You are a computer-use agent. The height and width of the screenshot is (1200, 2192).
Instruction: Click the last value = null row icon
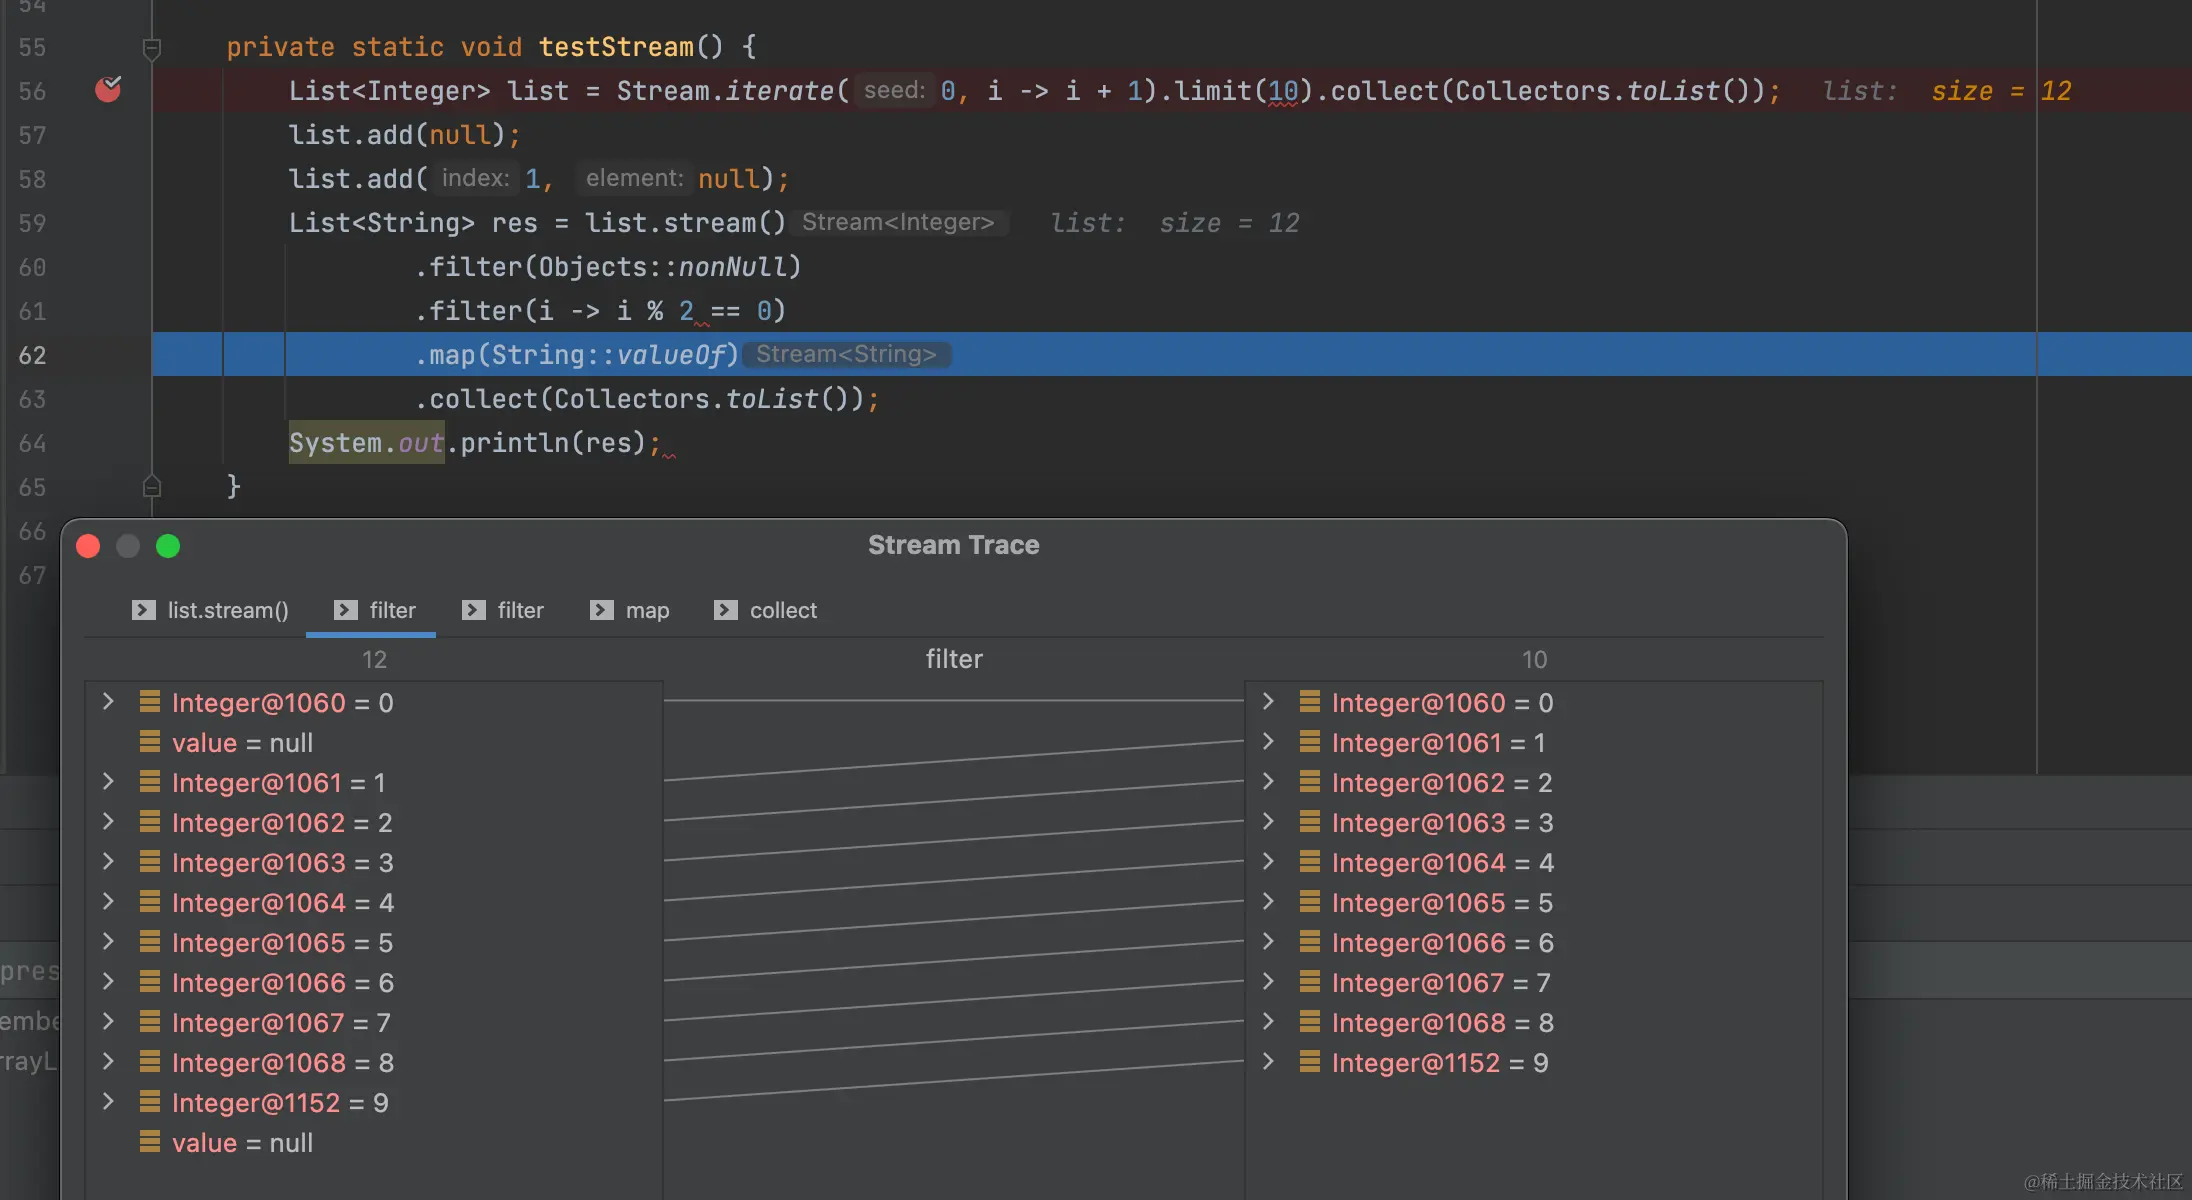(x=150, y=1142)
